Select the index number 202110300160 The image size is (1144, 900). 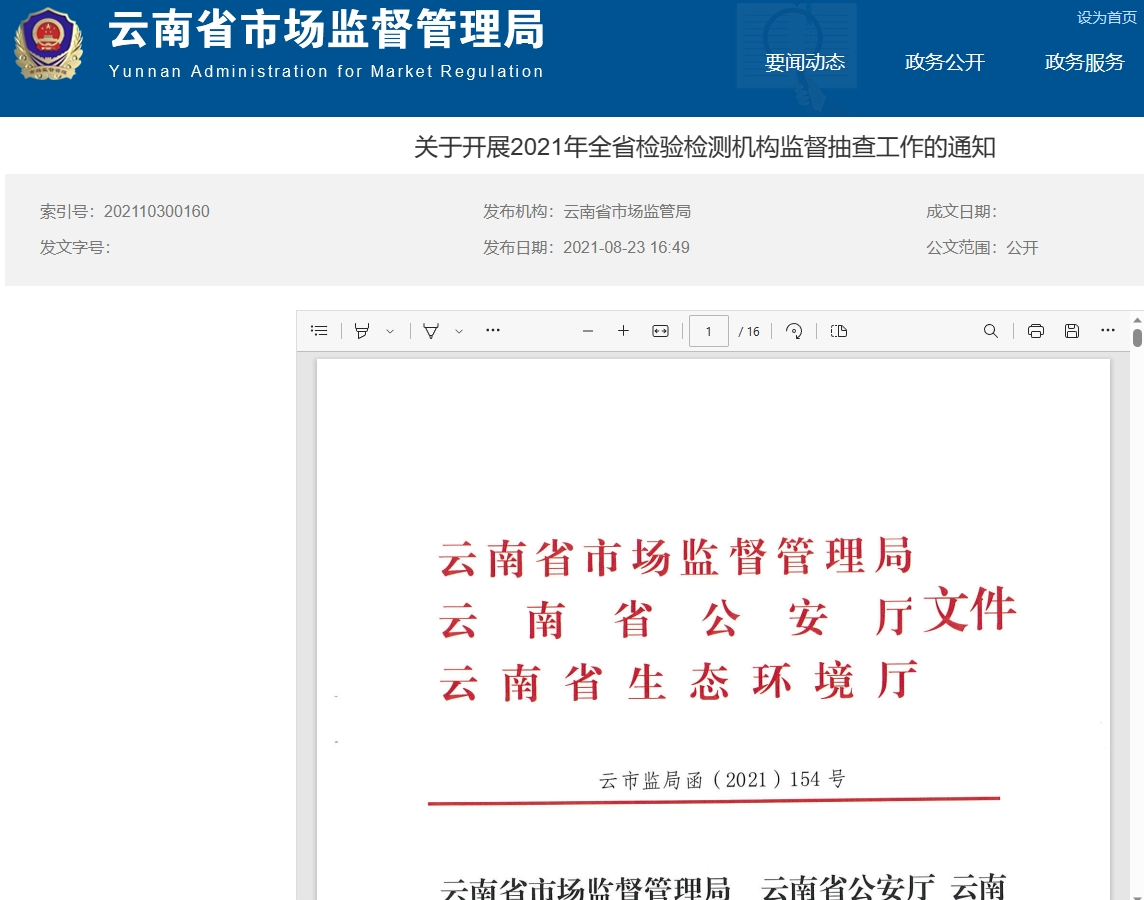tap(157, 212)
